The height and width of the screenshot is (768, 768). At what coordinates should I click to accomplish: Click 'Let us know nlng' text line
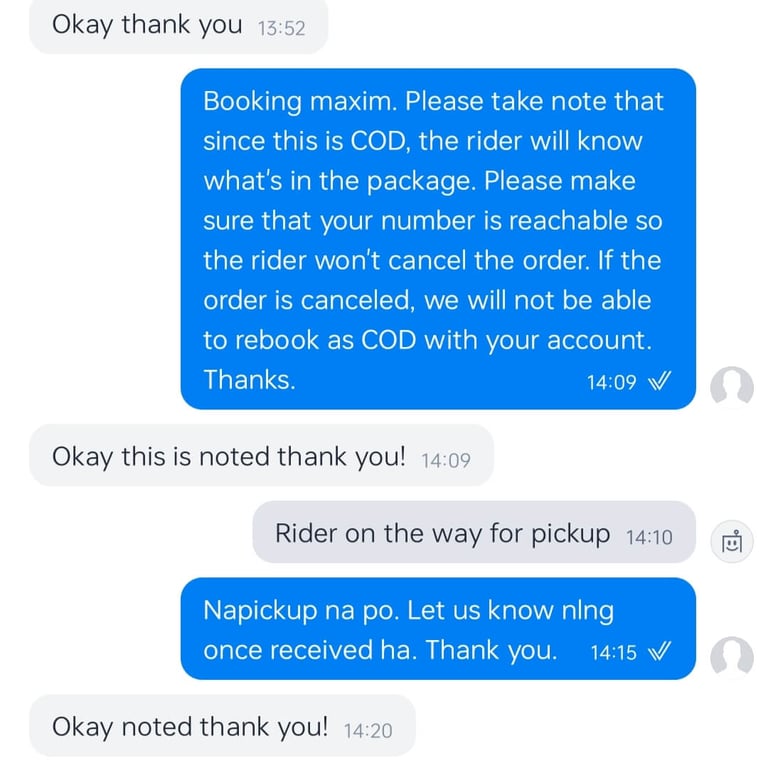[x=510, y=611]
